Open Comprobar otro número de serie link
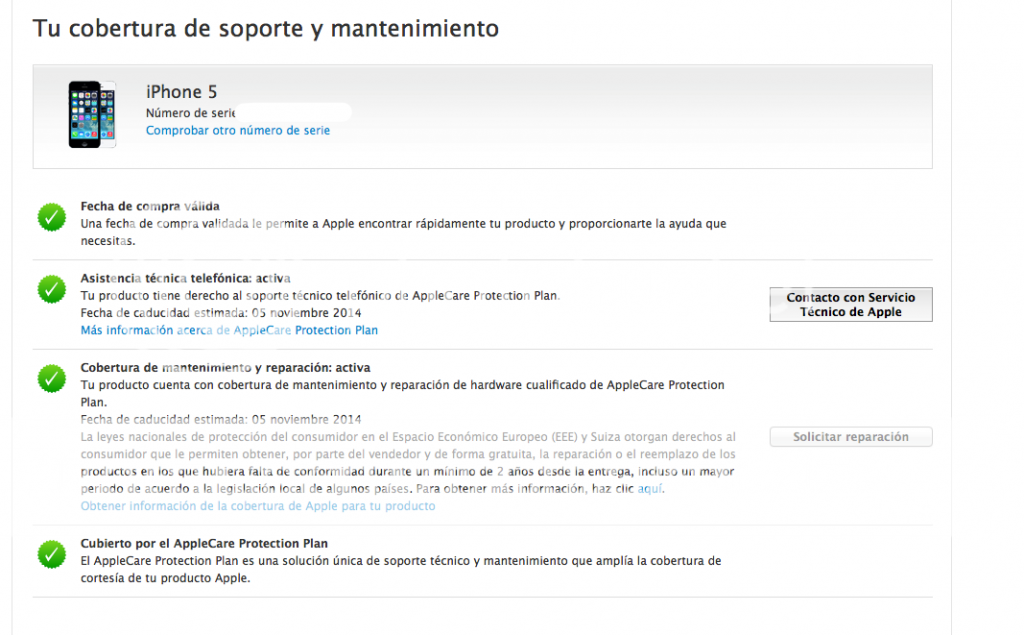1024x635 pixels. [238, 131]
